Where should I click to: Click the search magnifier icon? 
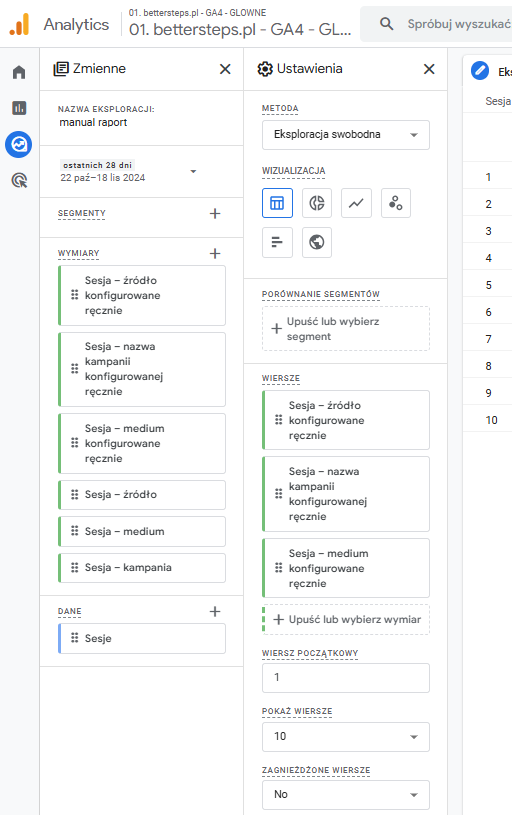coord(386,23)
